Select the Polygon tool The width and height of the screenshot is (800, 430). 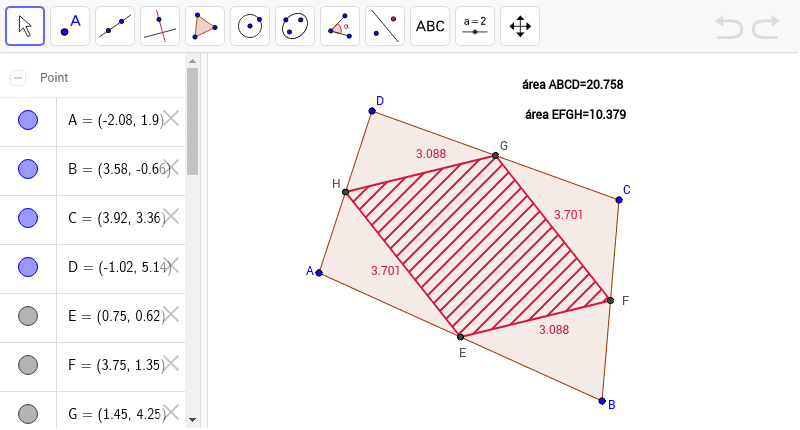[205, 26]
